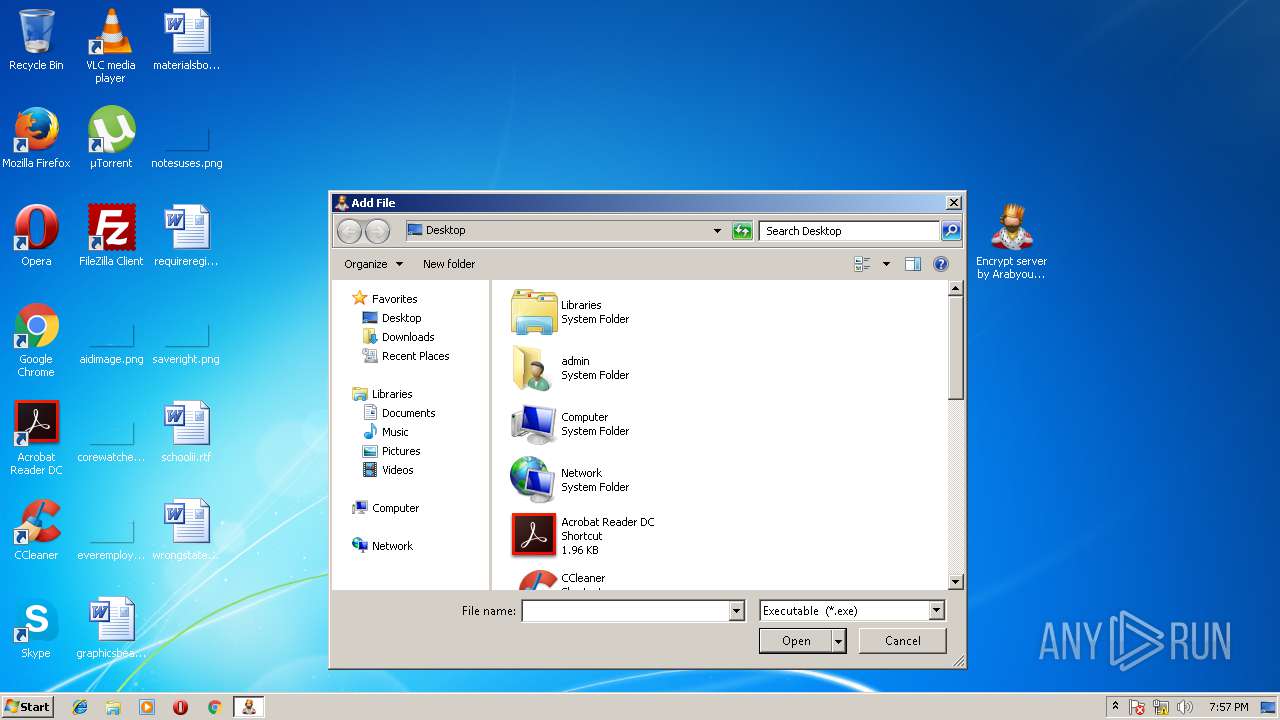
Task: Select schoolii.rtf desktop file
Action: pyautogui.click(x=186, y=432)
